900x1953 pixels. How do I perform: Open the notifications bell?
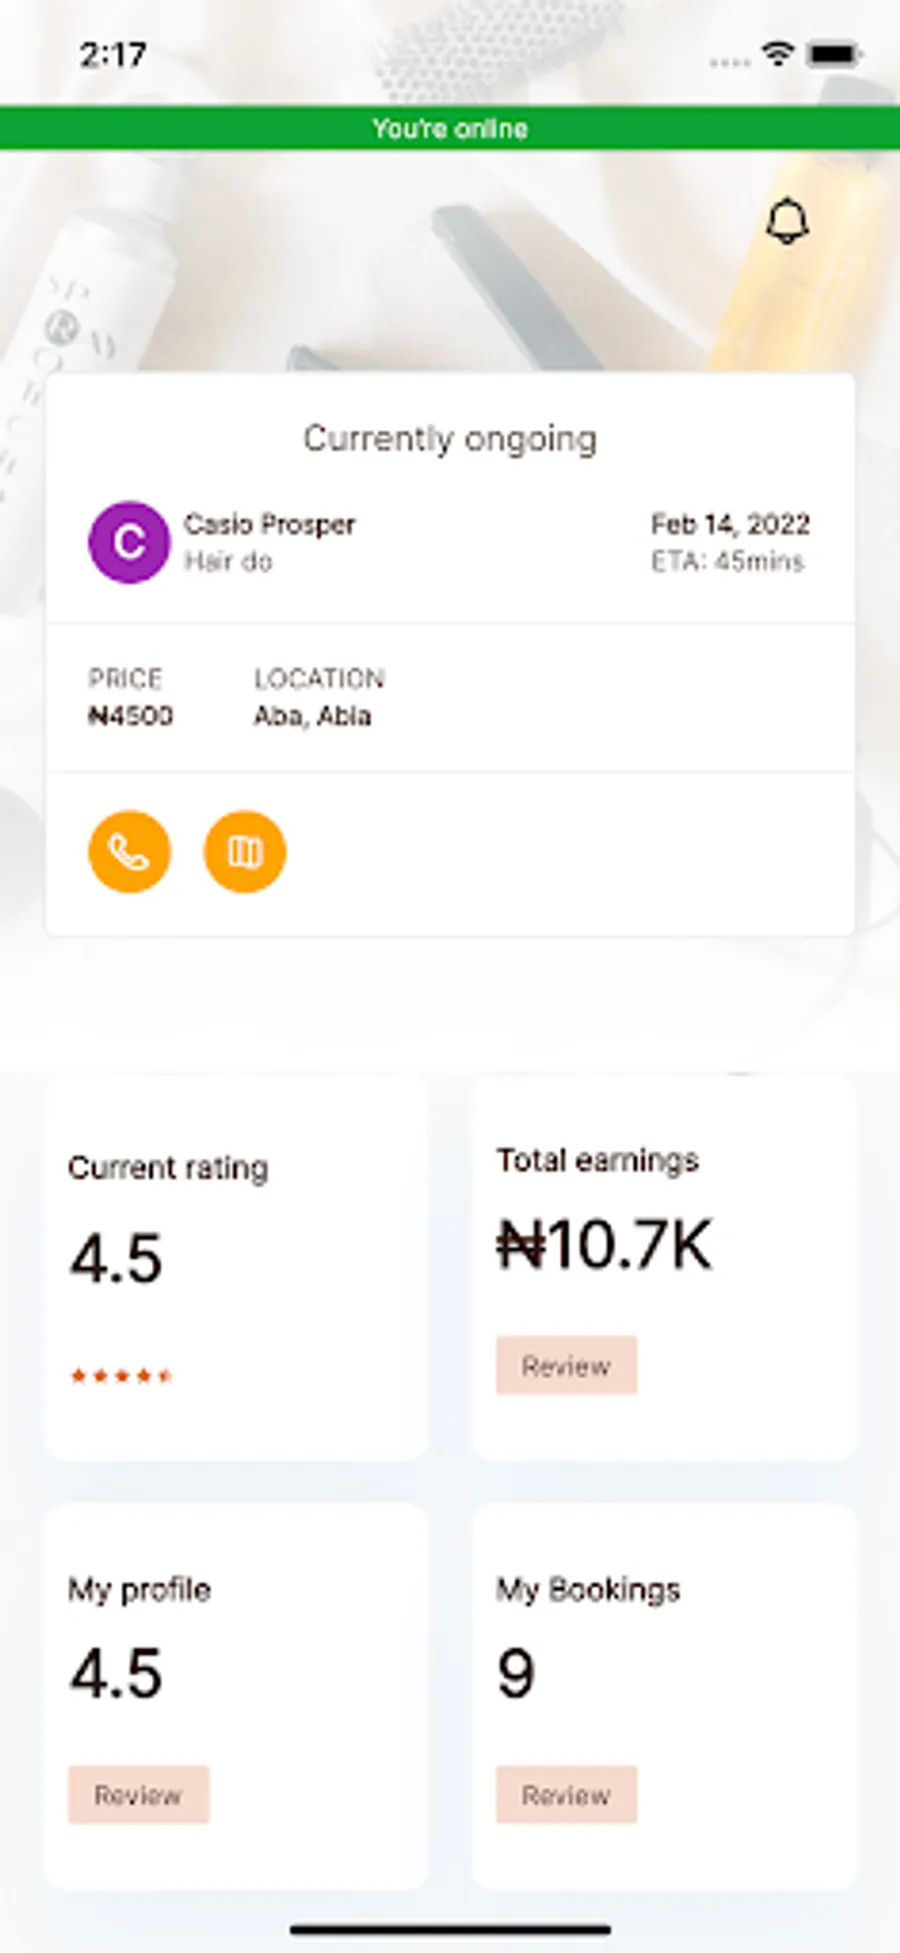(x=787, y=221)
